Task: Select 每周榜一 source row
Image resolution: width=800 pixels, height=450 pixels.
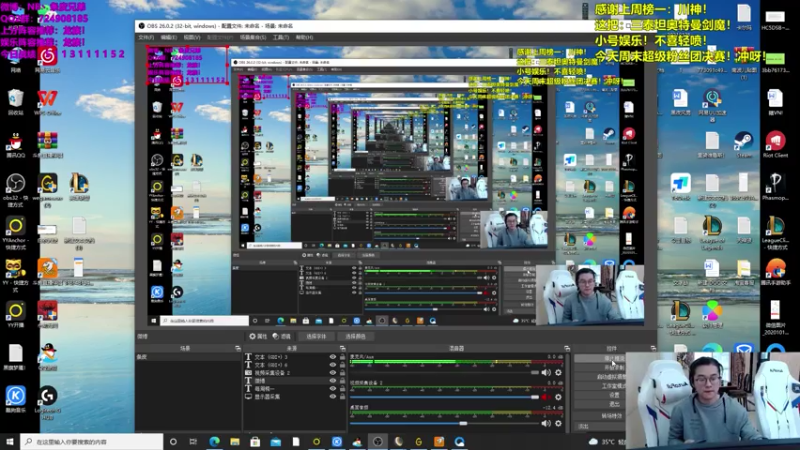Action: point(294,389)
